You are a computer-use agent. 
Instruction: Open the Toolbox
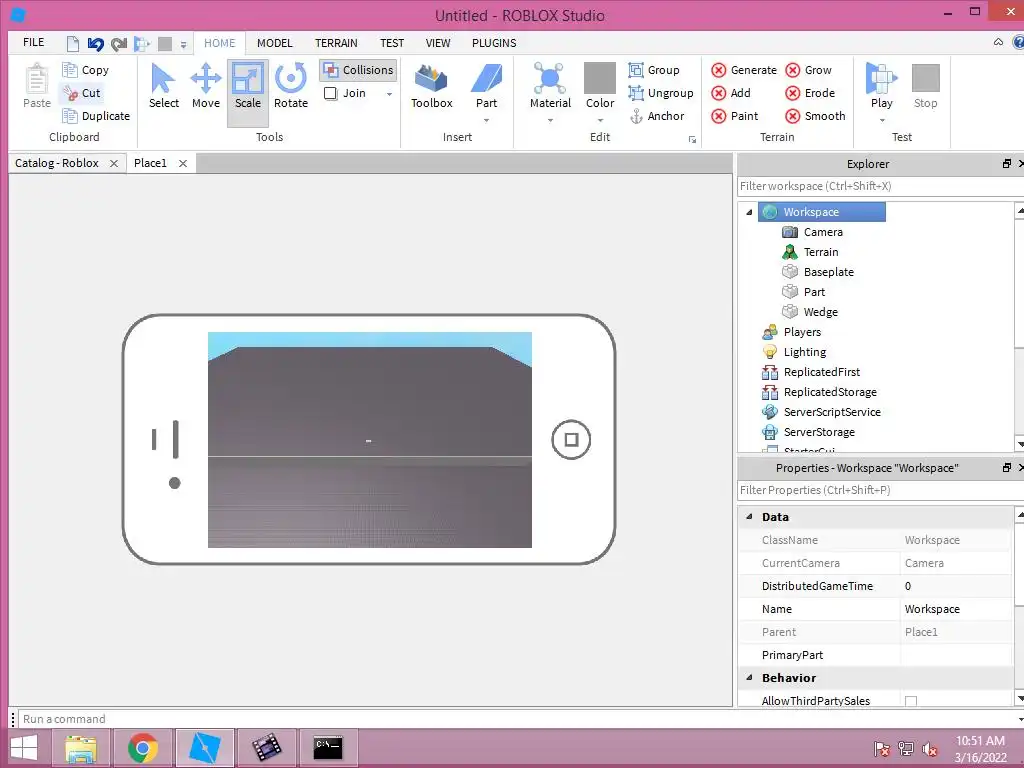(x=432, y=86)
